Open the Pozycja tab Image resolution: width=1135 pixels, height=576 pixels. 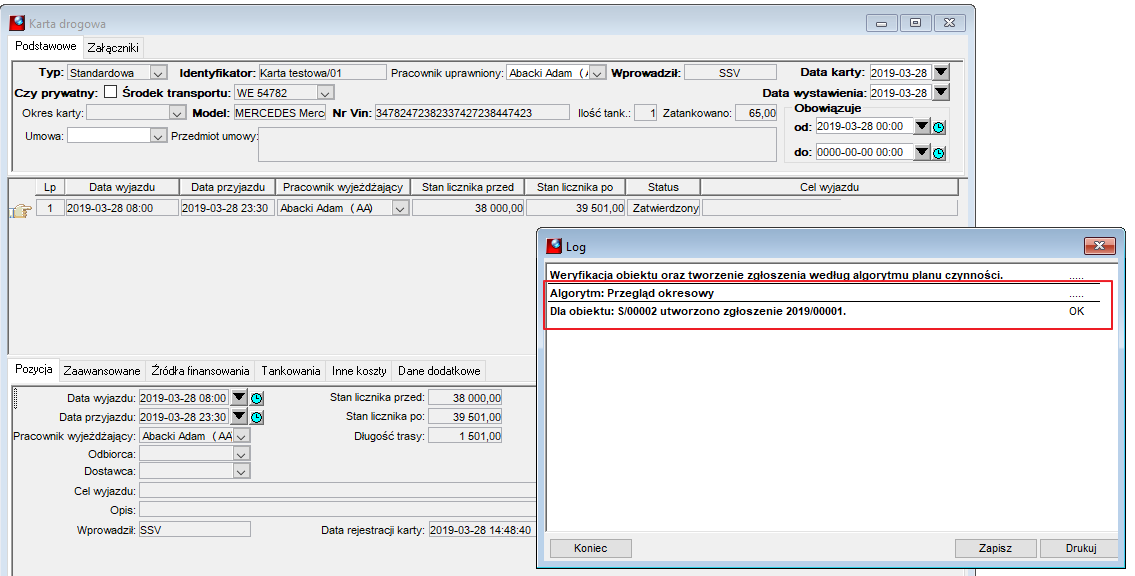tap(34, 369)
